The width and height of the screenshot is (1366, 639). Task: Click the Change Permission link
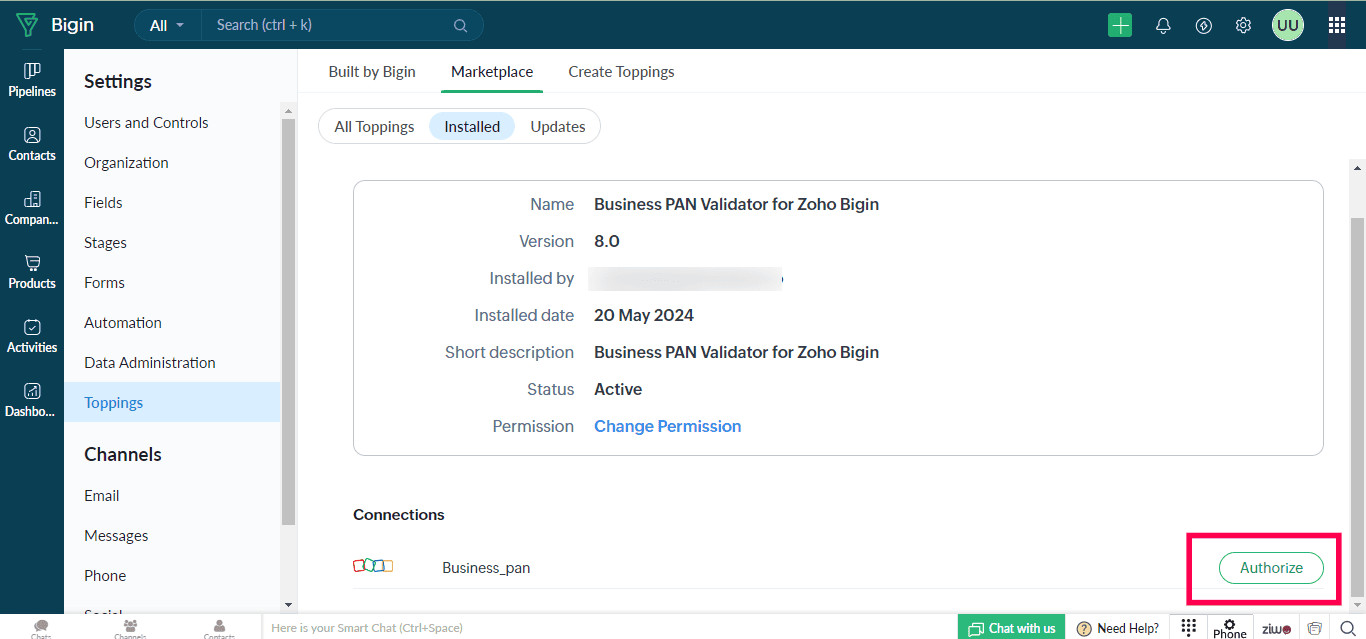point(668,426)
